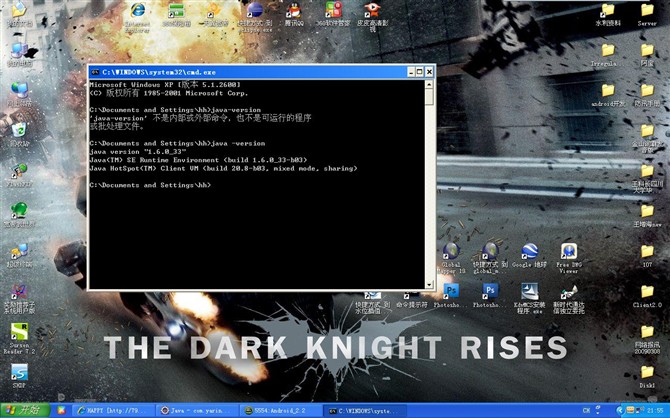Switch to HAPPY Internet Explorer taskbar button

113,410
